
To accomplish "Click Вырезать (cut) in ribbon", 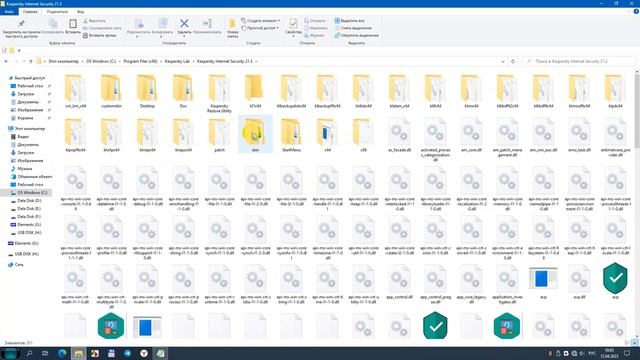I will click(94, 20).
